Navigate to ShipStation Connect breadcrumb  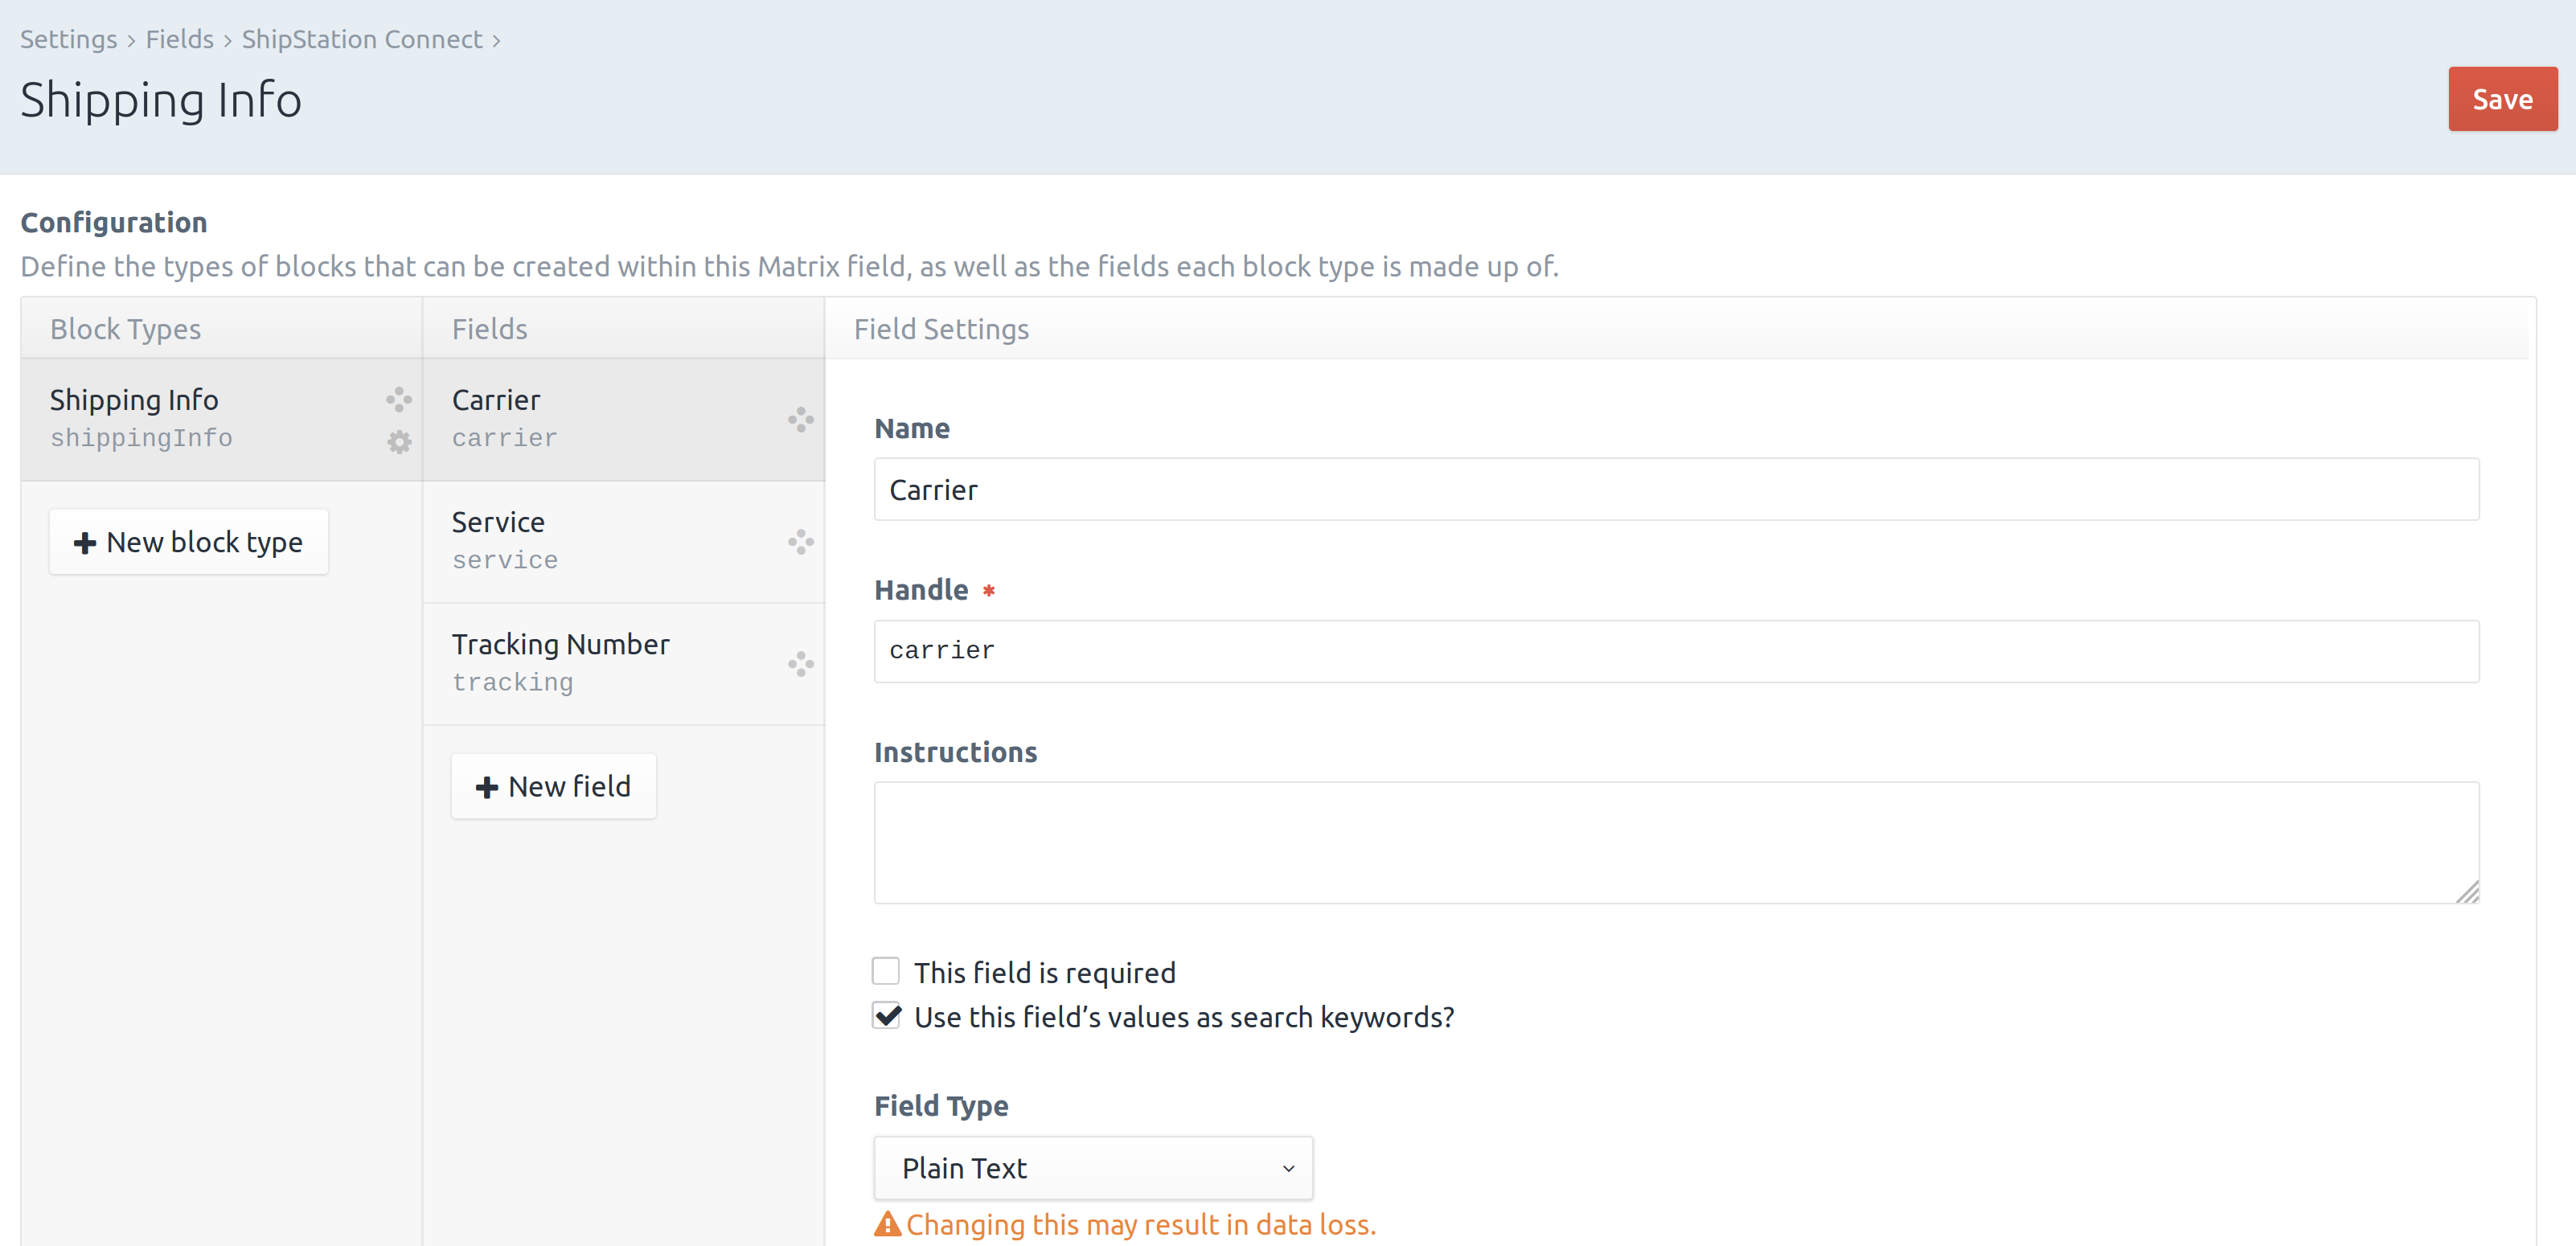pos(362,39)
